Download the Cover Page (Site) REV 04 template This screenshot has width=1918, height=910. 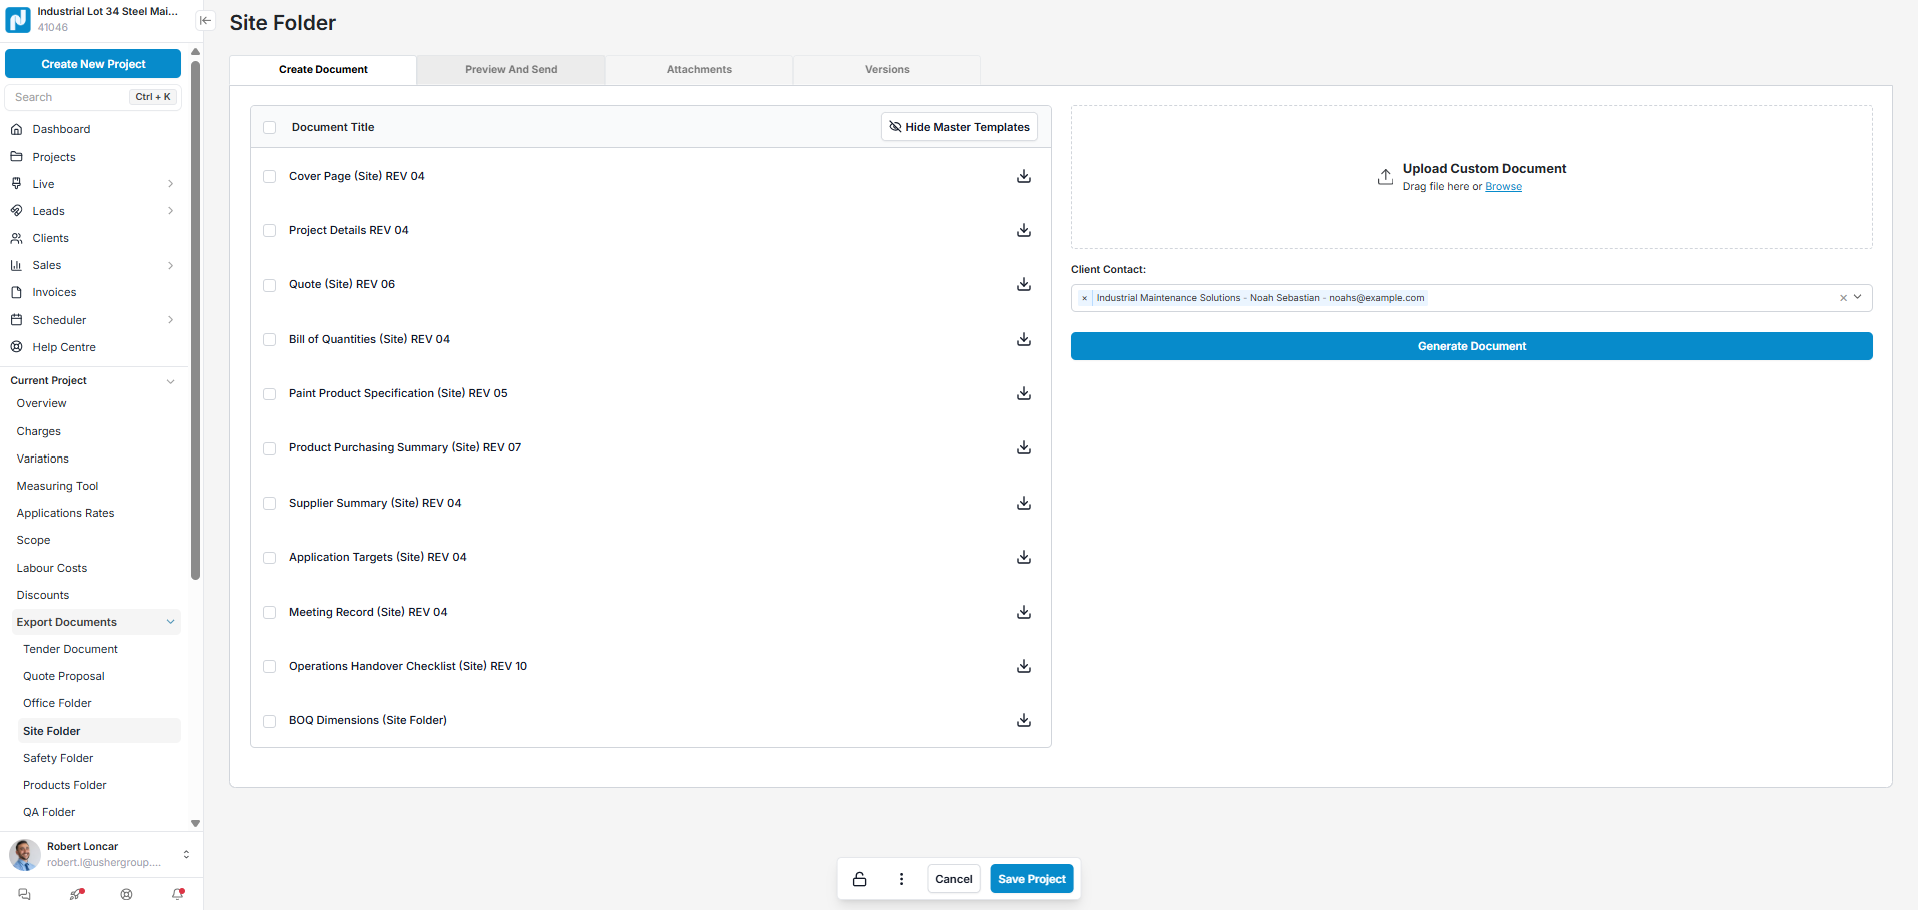tap(1023, 177)
